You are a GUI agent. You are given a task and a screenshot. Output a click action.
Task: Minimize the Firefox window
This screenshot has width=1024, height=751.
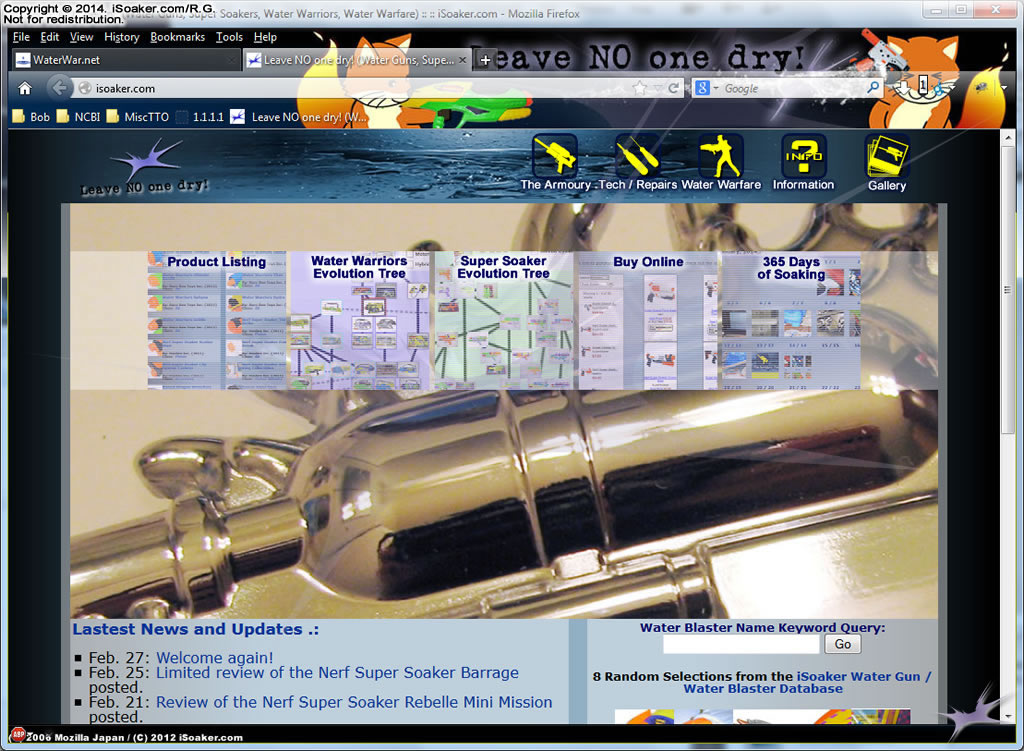tap(937, 10)
